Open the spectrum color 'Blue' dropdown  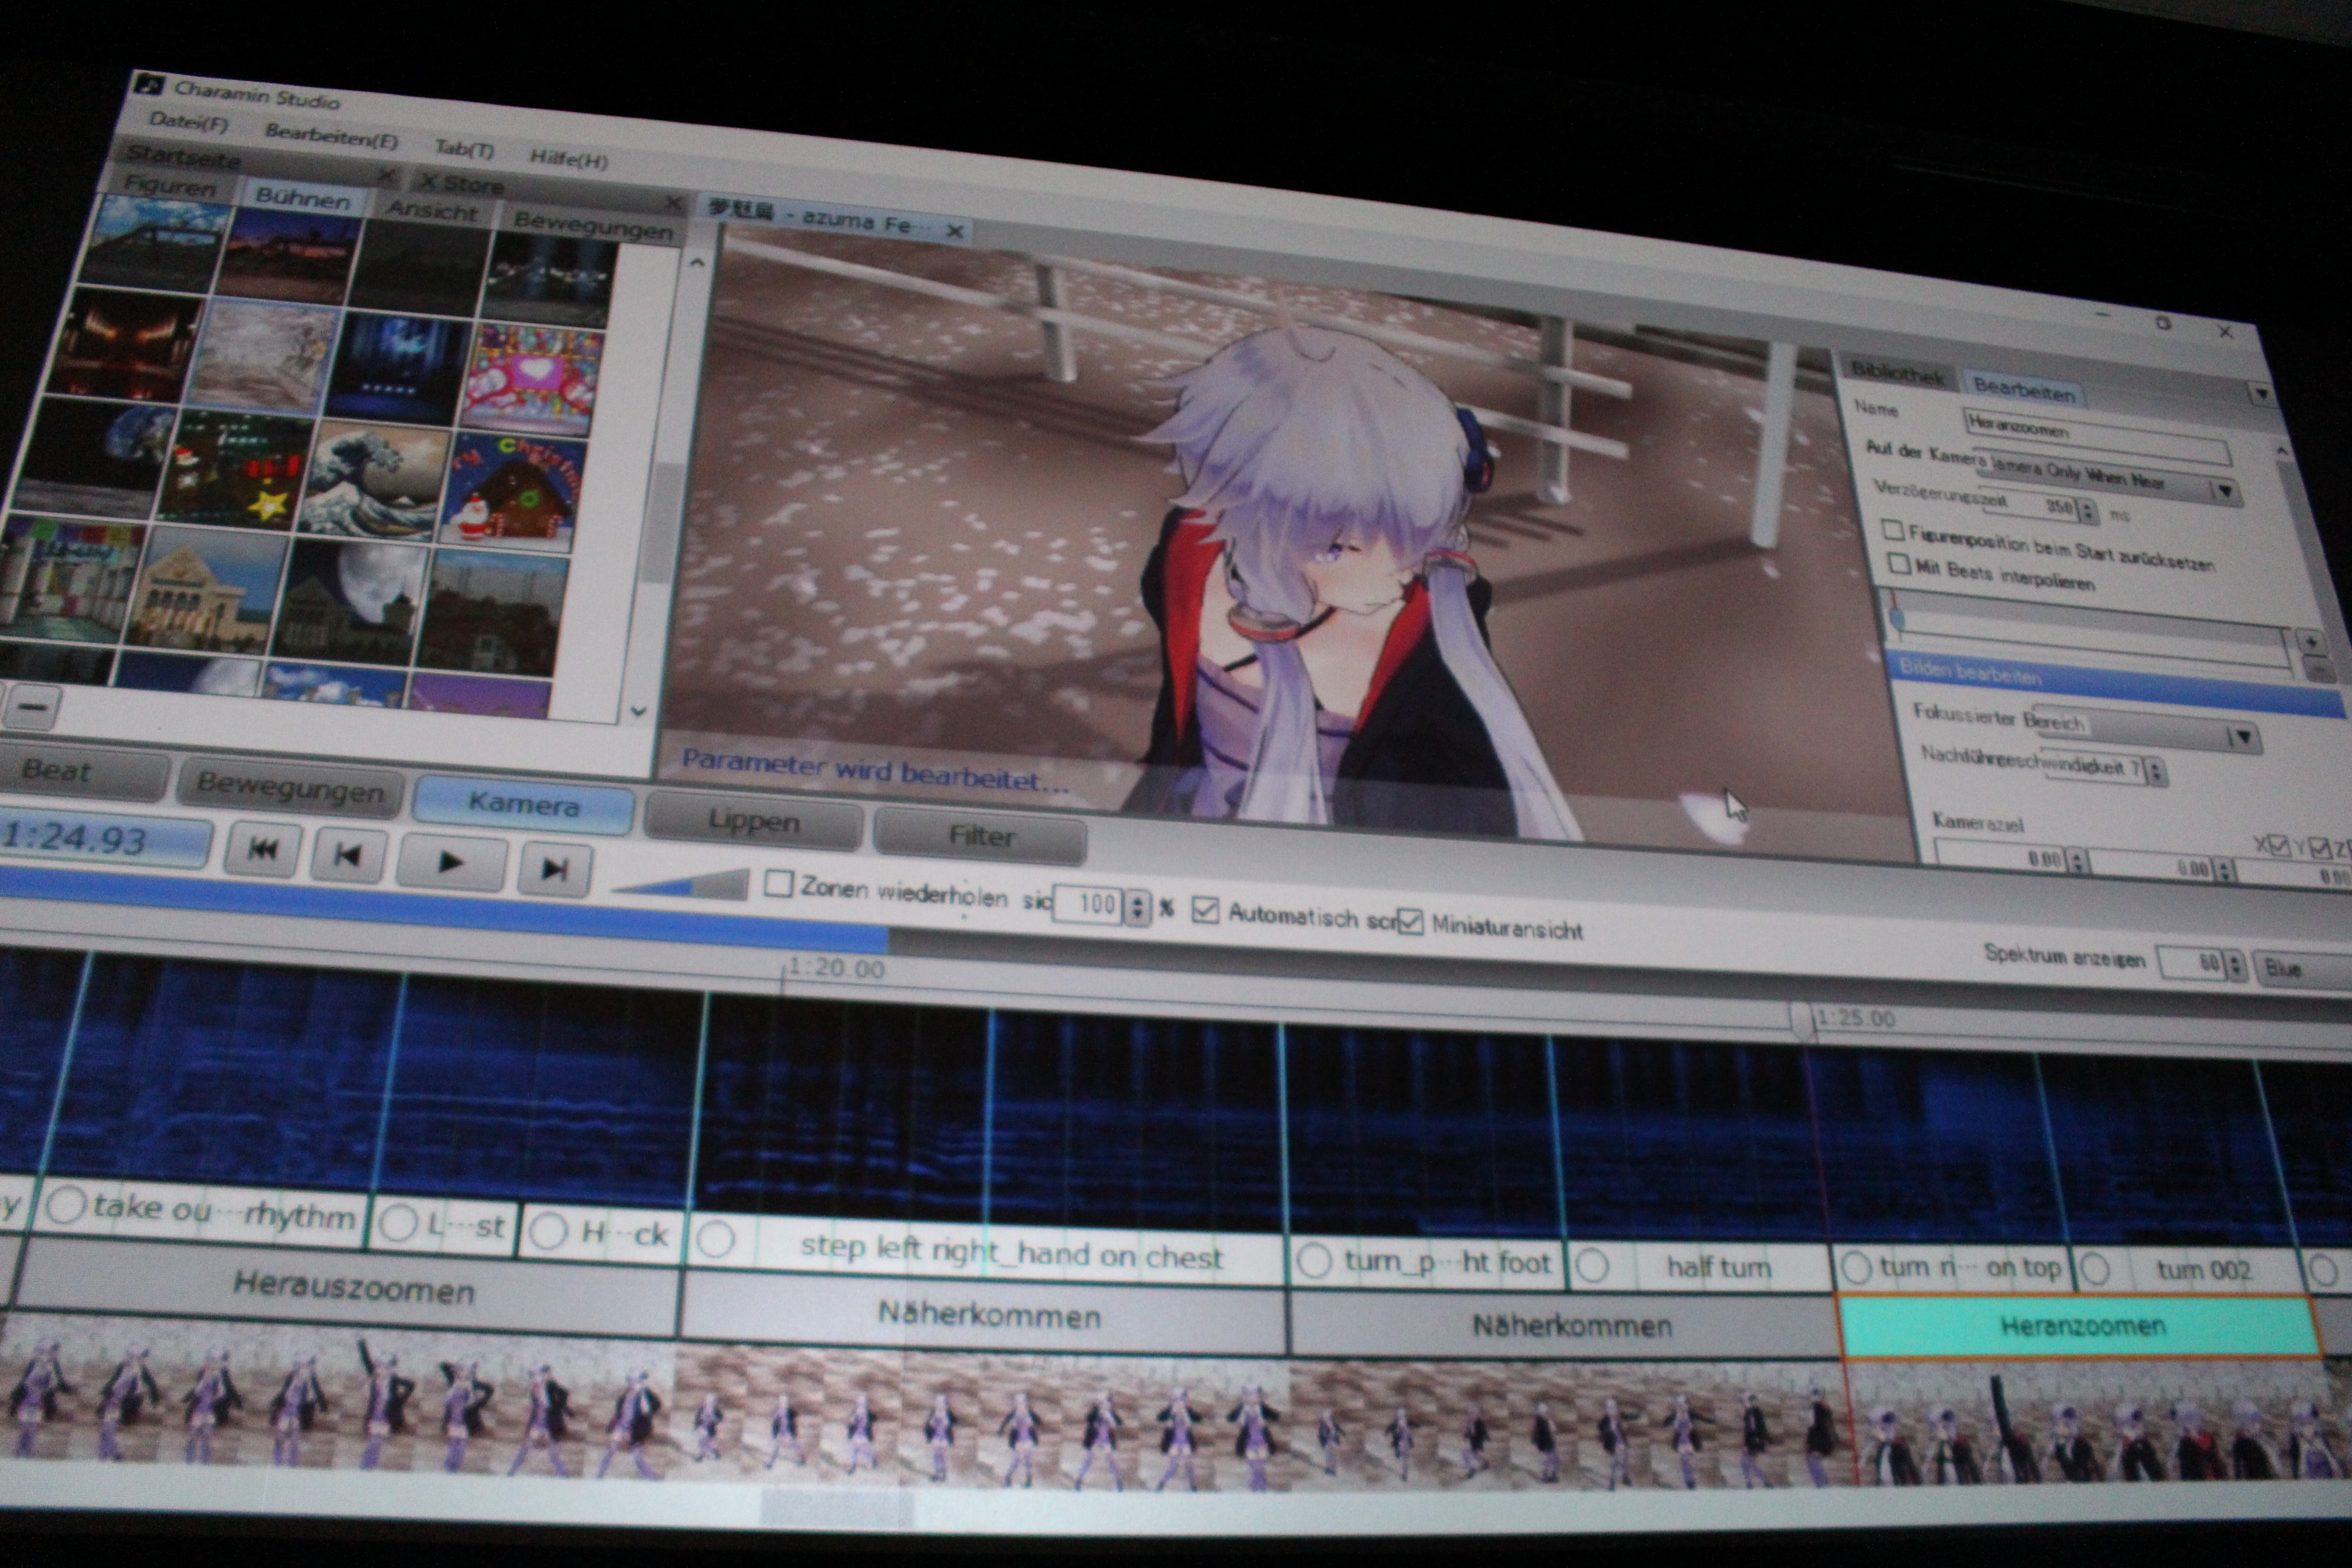[x=2304, y=969]
